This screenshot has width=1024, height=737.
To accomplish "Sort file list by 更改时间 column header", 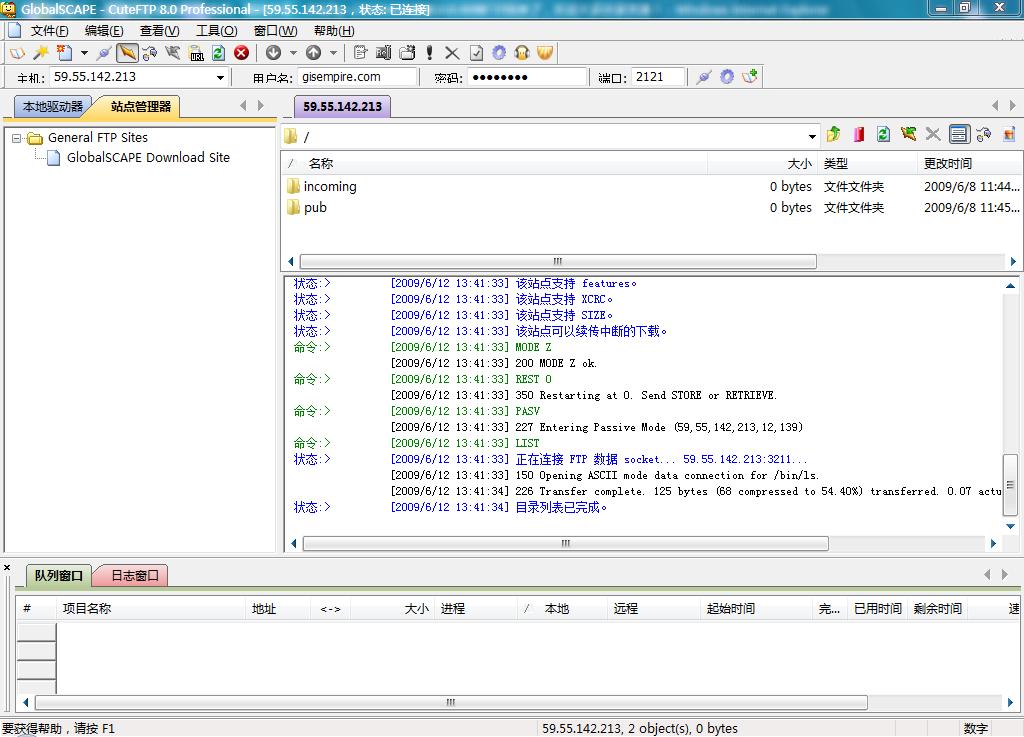I will (x=970, y=164).
